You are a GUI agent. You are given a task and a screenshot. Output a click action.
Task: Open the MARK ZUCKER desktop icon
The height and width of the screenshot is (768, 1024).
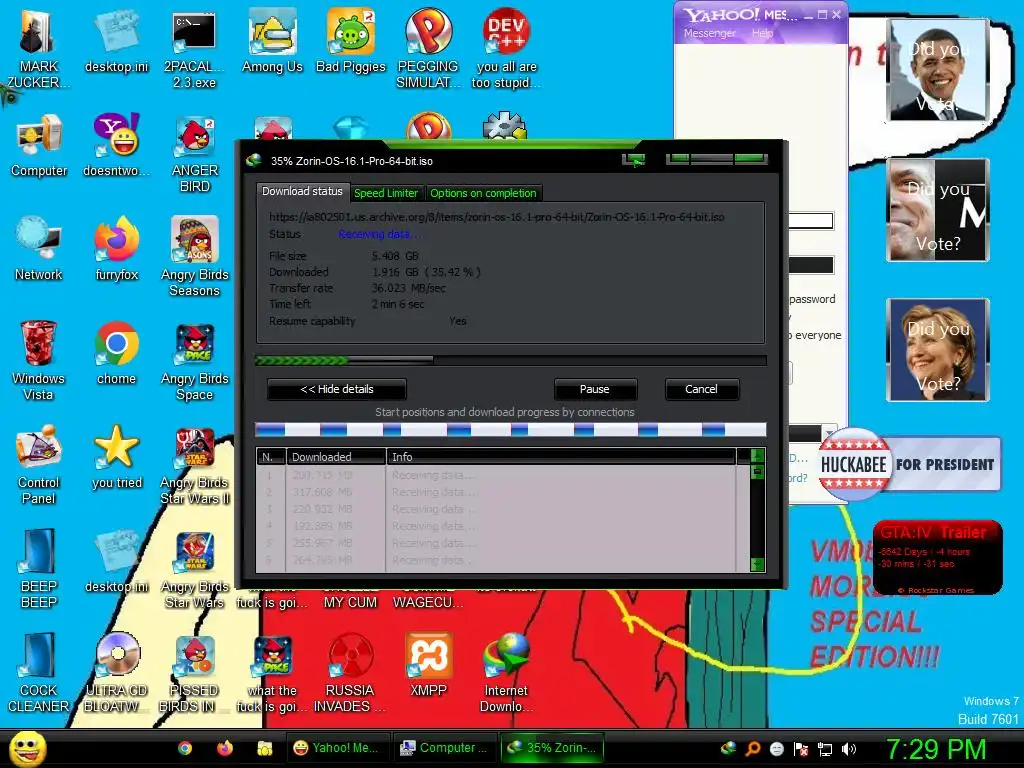[38, 47]
